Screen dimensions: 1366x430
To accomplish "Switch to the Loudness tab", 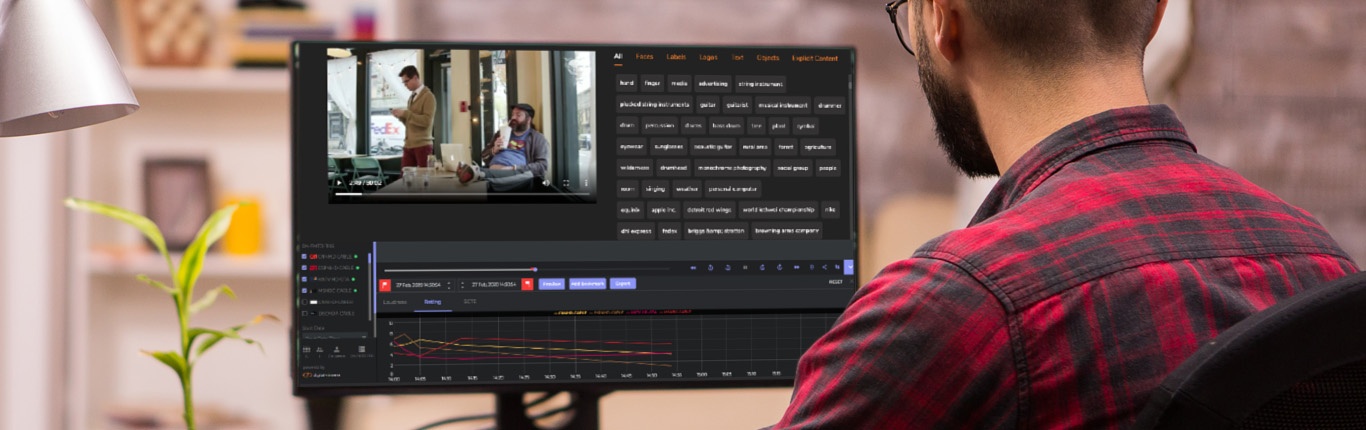I will [x=394, y=301].
